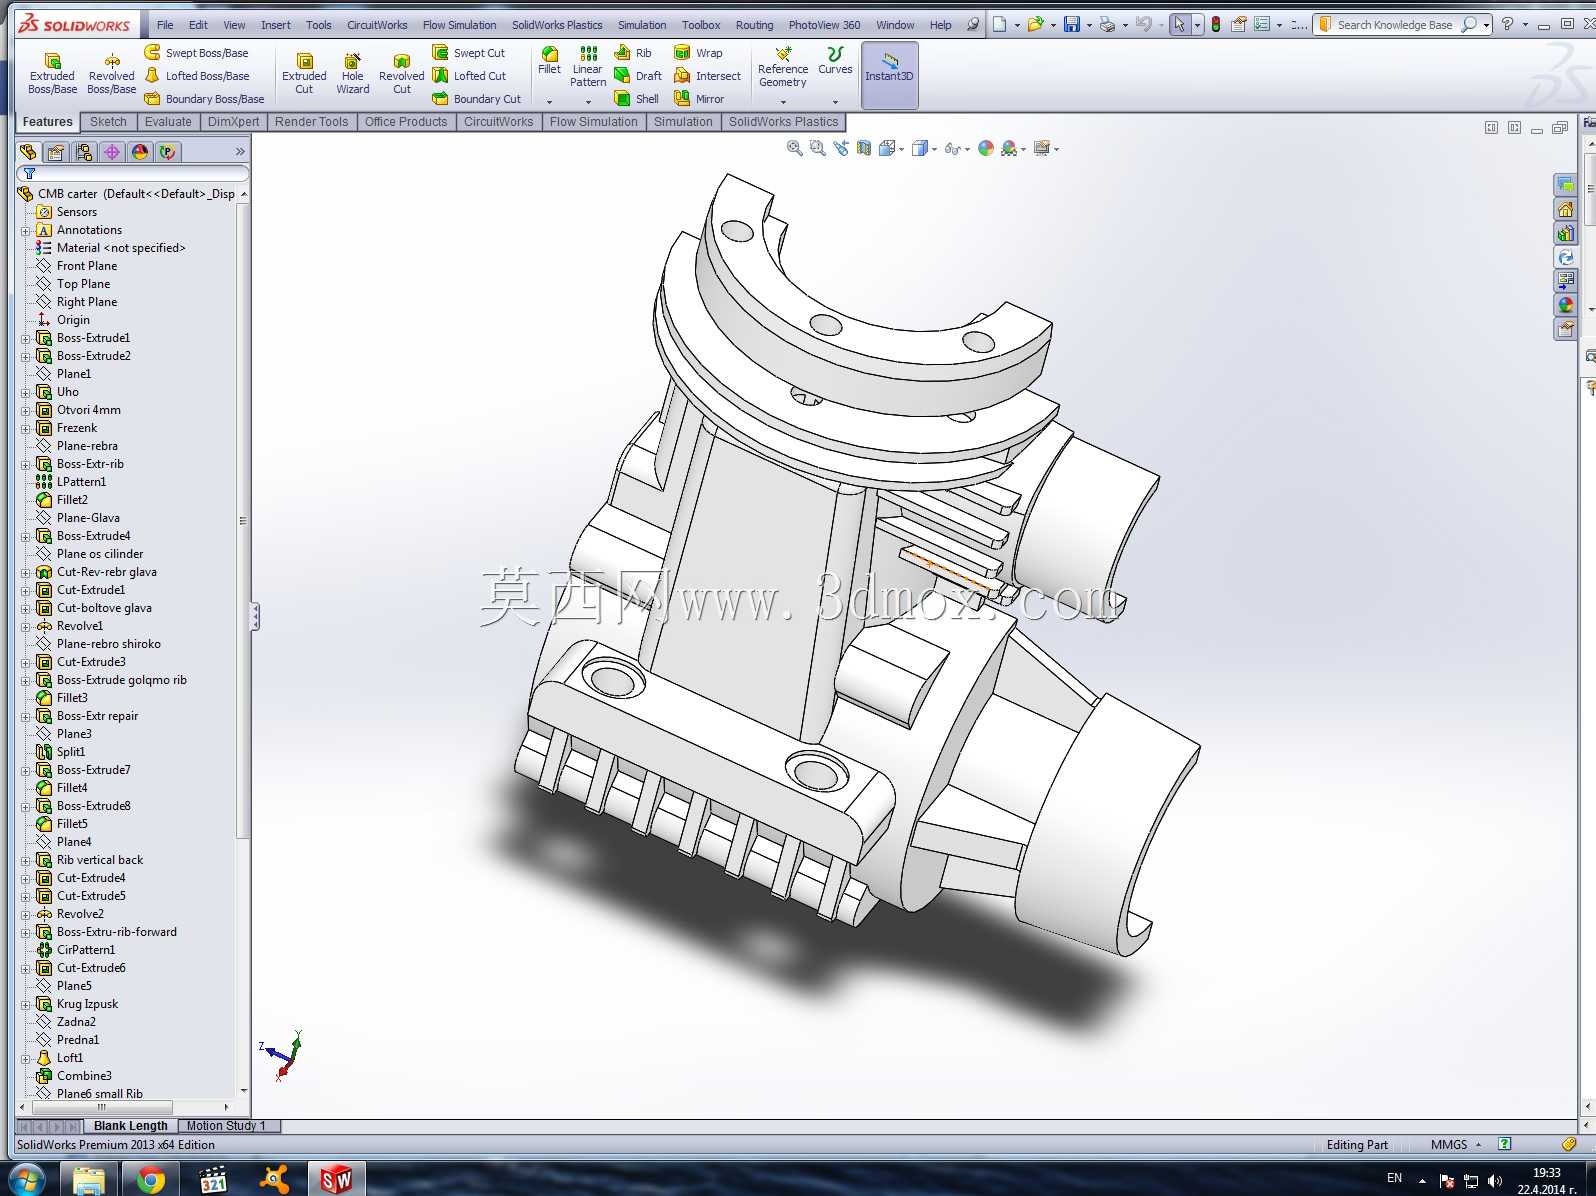Select the Blank Length tab
This screenshot has height=1196, width=1596.
(x=130, y=1126)
